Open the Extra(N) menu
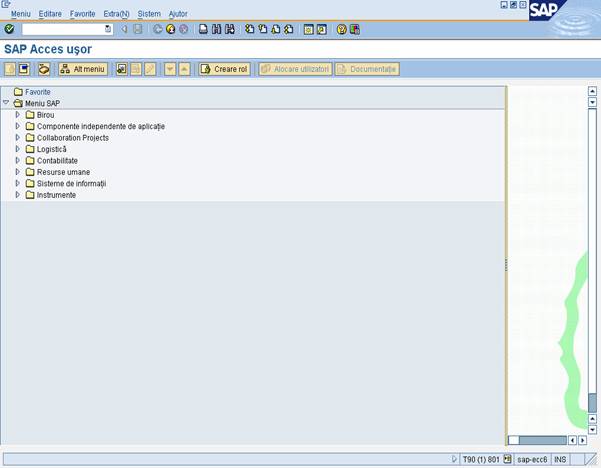This screenshot has width=601, height=468. coord(116,14)
